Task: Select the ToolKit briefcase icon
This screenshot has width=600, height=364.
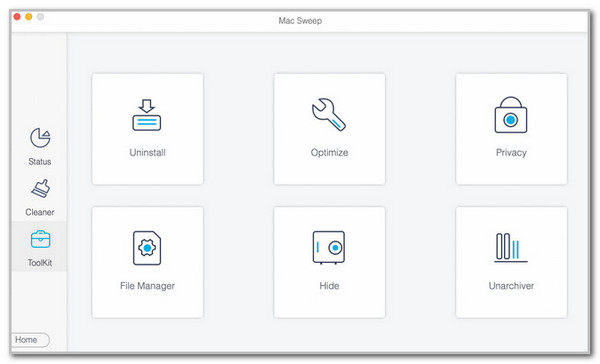Action: point(40,239)
